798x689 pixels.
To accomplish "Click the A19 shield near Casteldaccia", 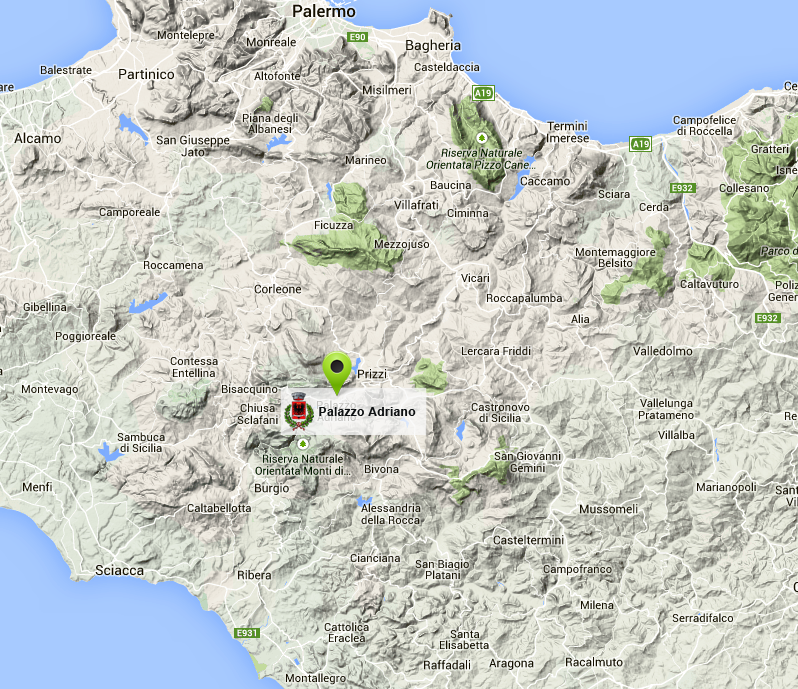I will (x=483, y=93).
